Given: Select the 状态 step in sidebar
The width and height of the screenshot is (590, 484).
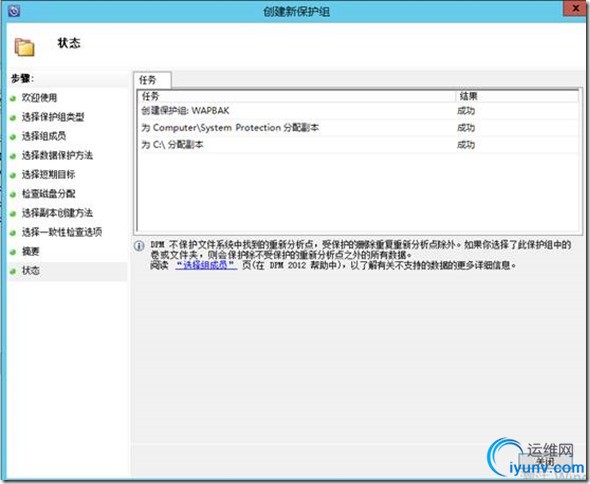Looking at the screenshot, I should [x=30, y=271].
